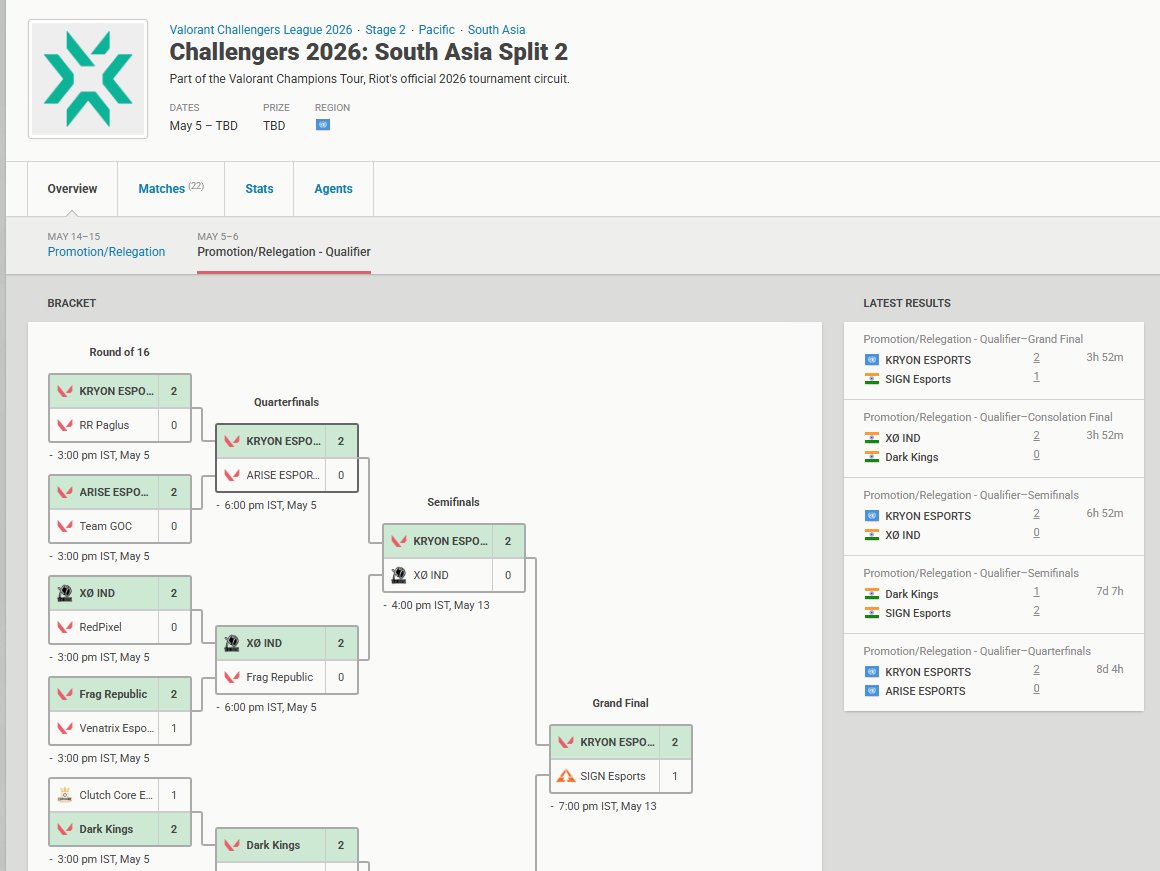1160x871 pixels.
Task: Click Dark Kings logo in Round of 16
Action: 65,829
